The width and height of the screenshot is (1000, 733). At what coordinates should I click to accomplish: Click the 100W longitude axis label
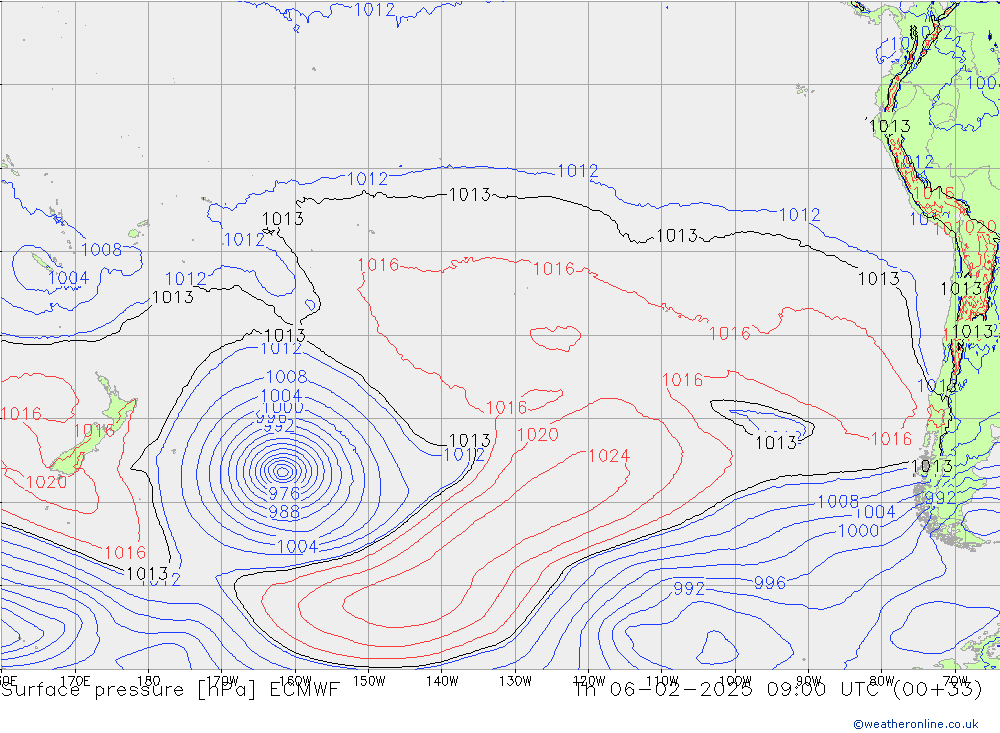(735, 681)
